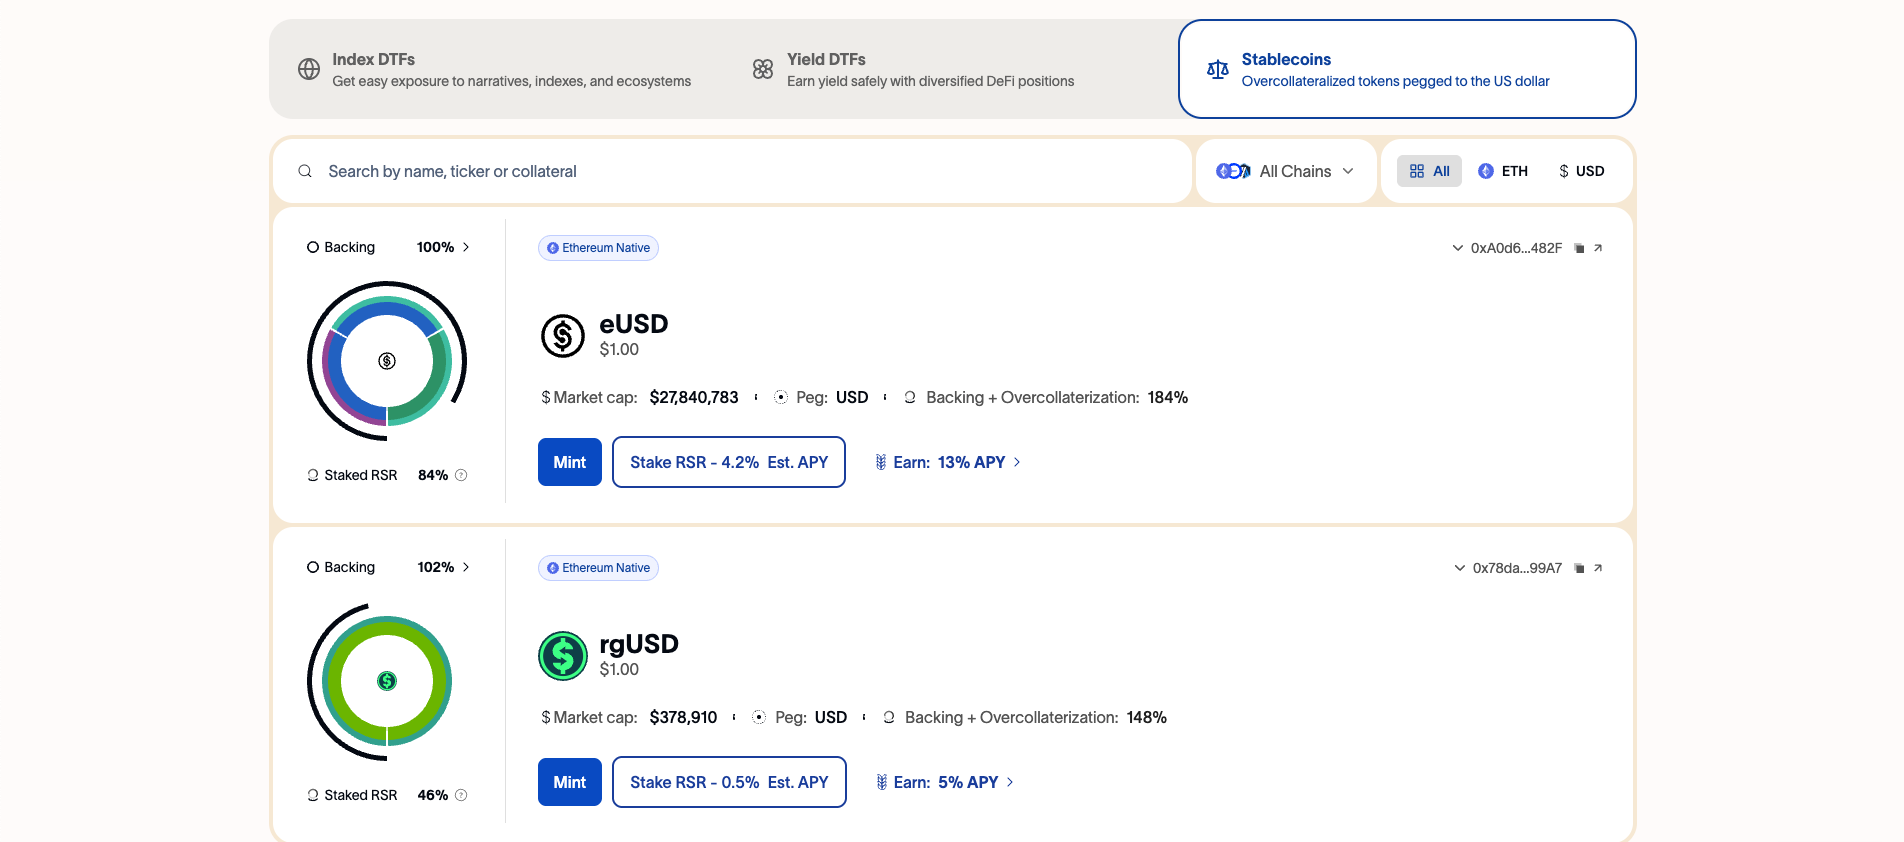Screen dimensions: 1904x842
Task: Click the grid icon on All filter
Action: [x=1417, y=171]
